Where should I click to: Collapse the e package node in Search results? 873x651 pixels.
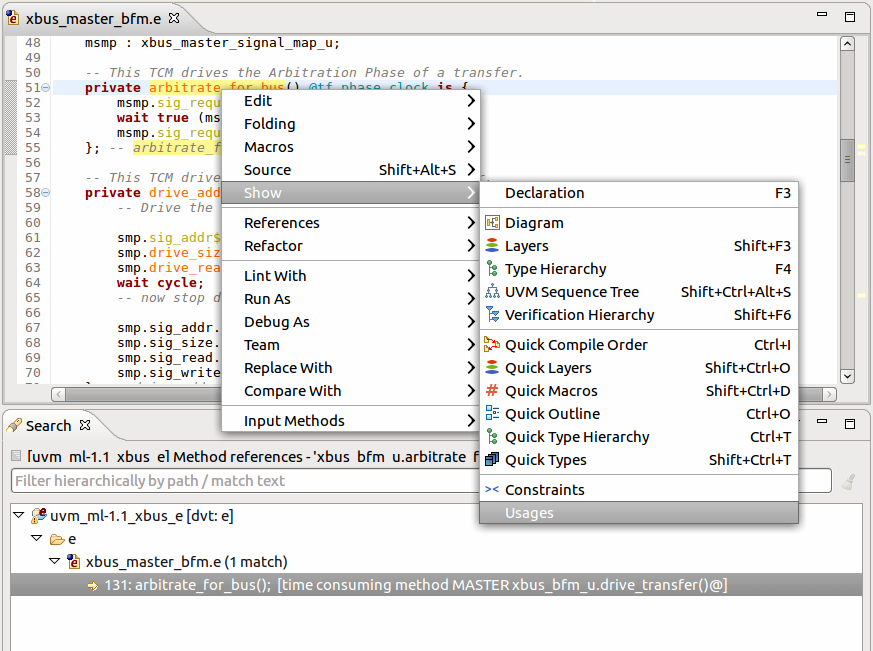click(x=36, y=539)
